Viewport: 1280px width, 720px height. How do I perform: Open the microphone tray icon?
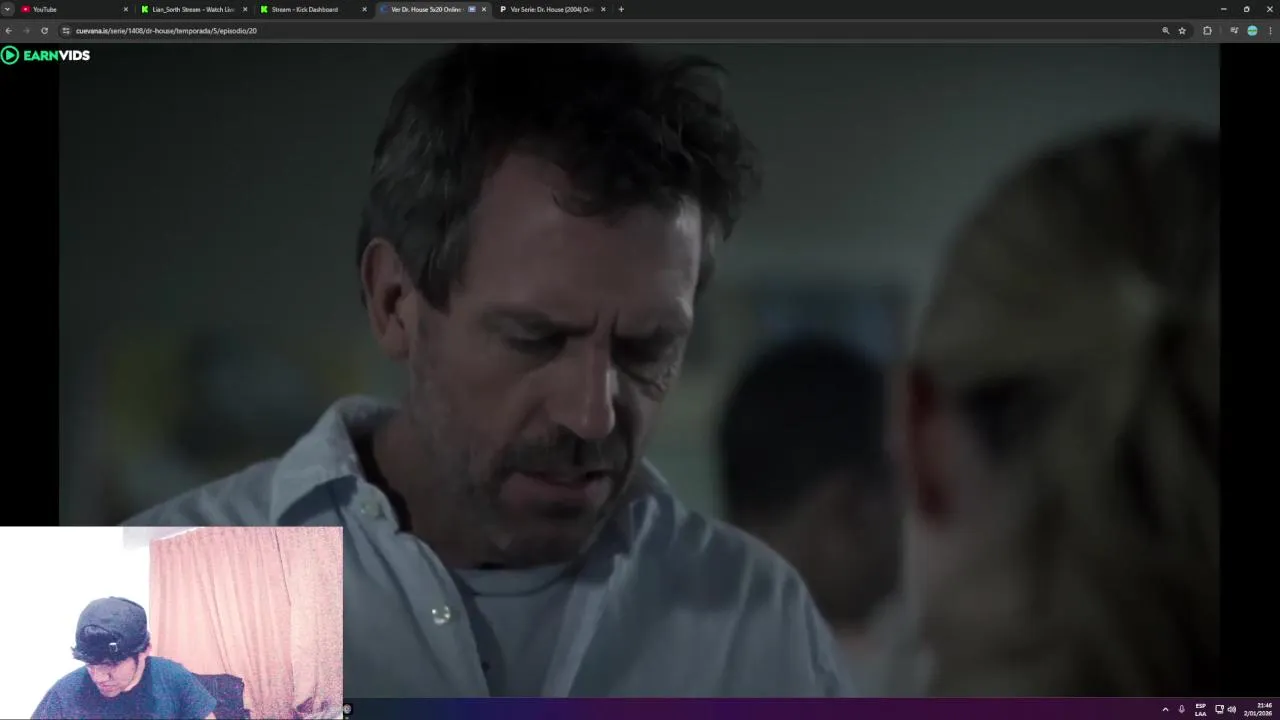click(x=1182, y=709)
